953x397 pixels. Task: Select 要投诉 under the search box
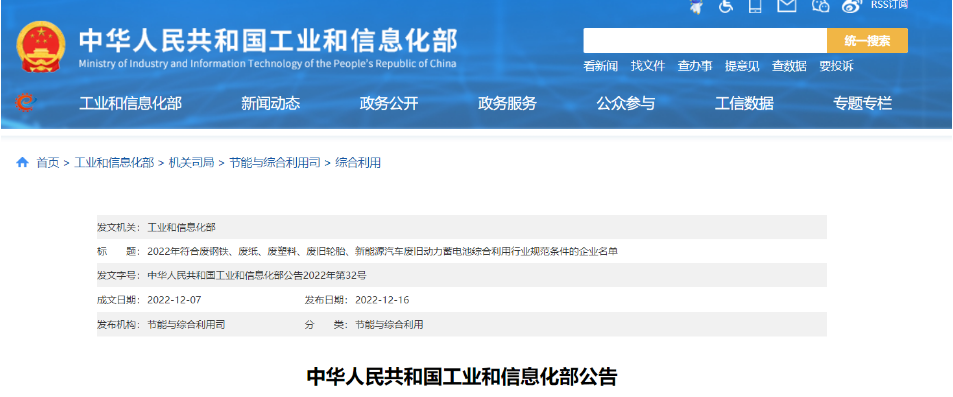pos(836,66)
